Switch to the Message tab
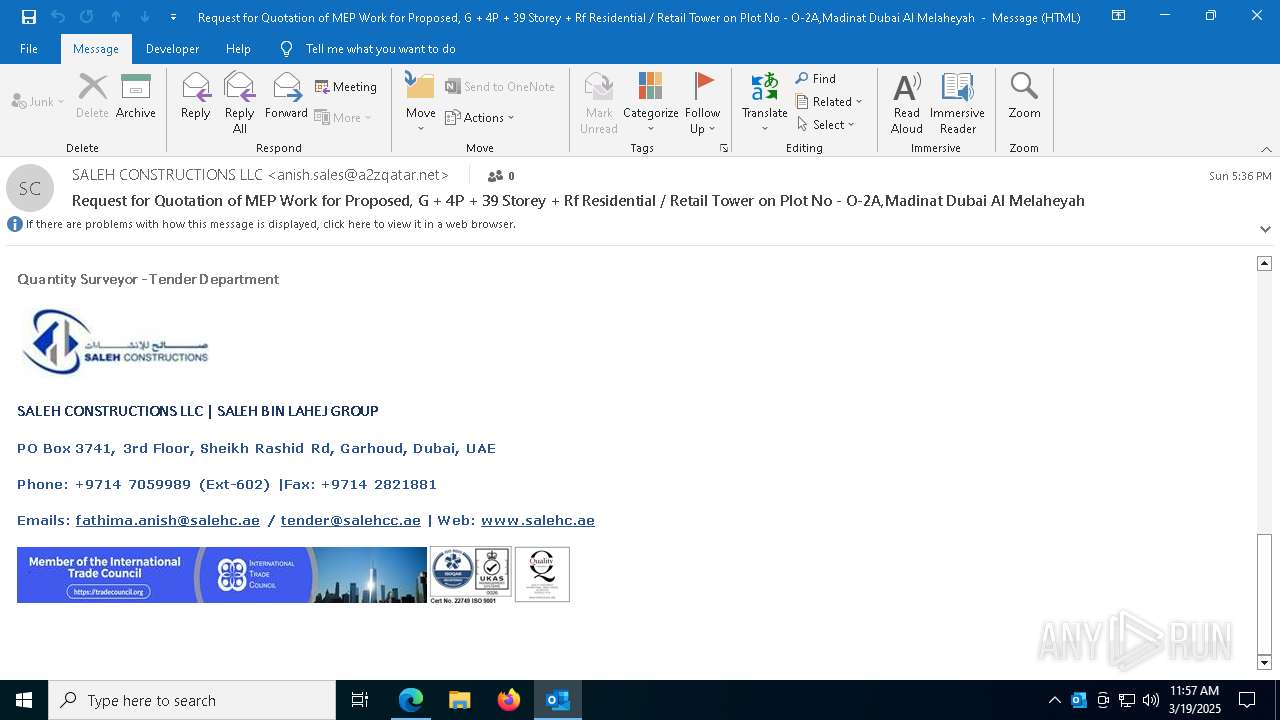Image resolution: width=1280 pixels, height=720 pixels. (96, 49)
